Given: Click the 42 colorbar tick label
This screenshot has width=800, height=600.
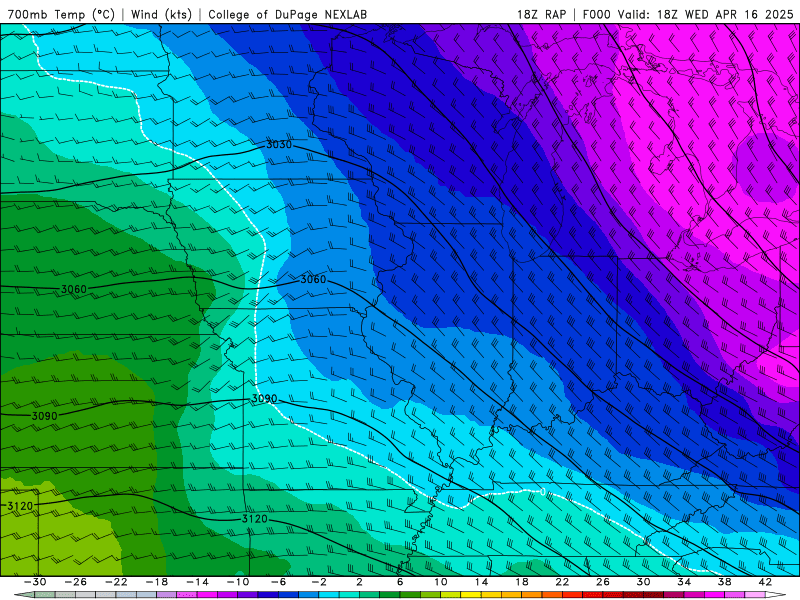Looking at the screenshot, I should coord(765,582).
